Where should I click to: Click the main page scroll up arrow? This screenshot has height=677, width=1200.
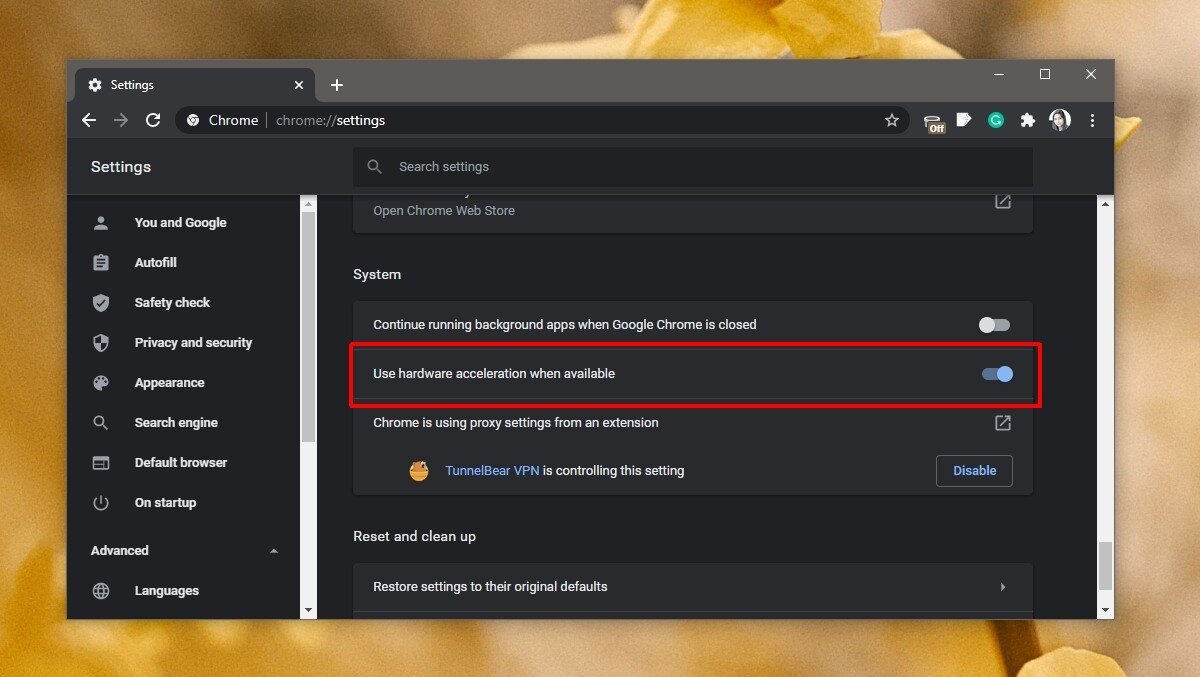1105,204
